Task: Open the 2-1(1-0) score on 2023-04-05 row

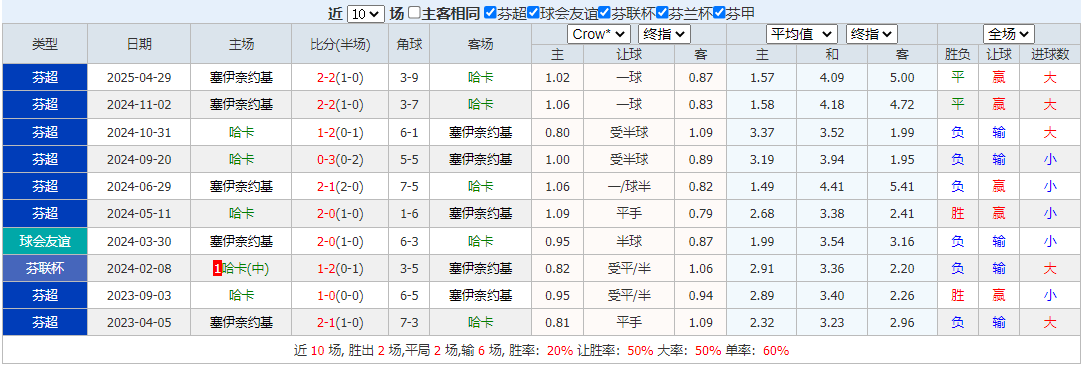Action: click(341, 322)
